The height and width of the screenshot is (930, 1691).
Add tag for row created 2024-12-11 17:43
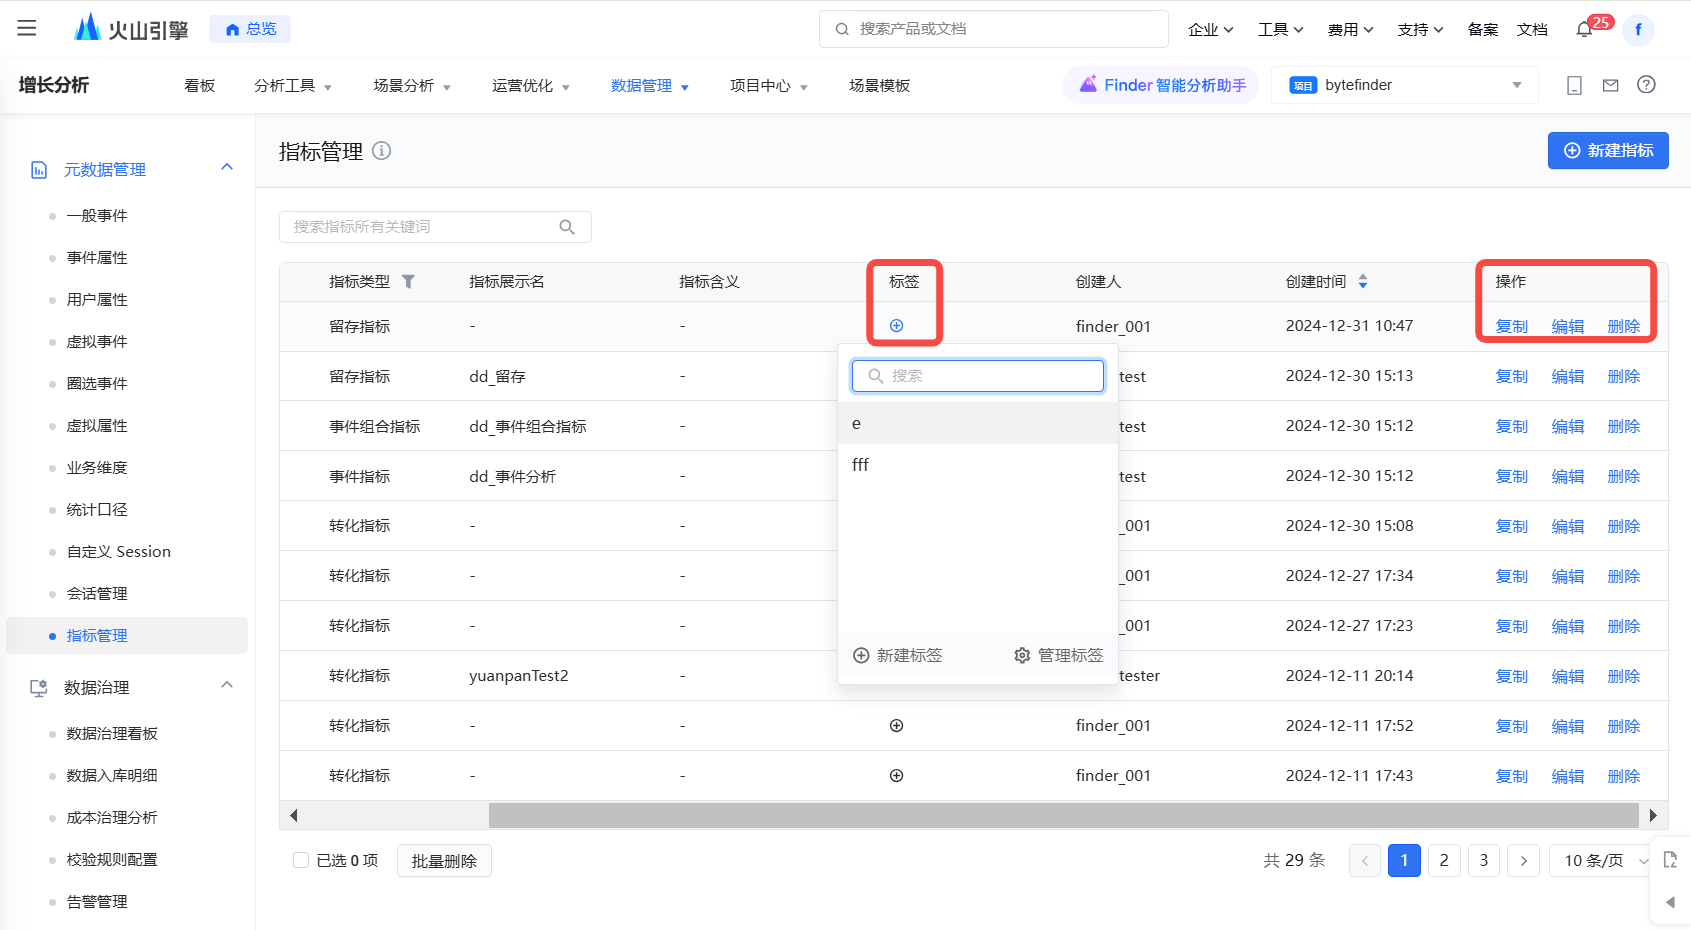(896, 776)
